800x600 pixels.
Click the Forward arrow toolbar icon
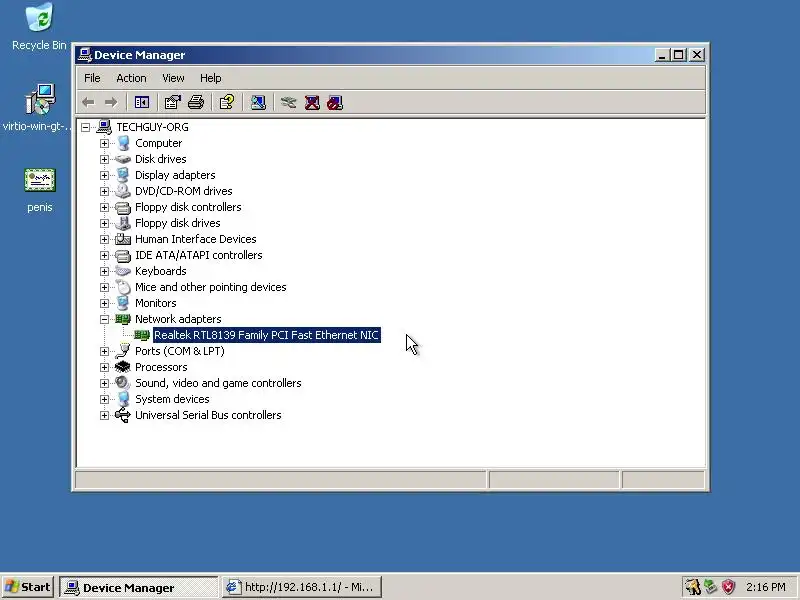[x=111, y=103]
